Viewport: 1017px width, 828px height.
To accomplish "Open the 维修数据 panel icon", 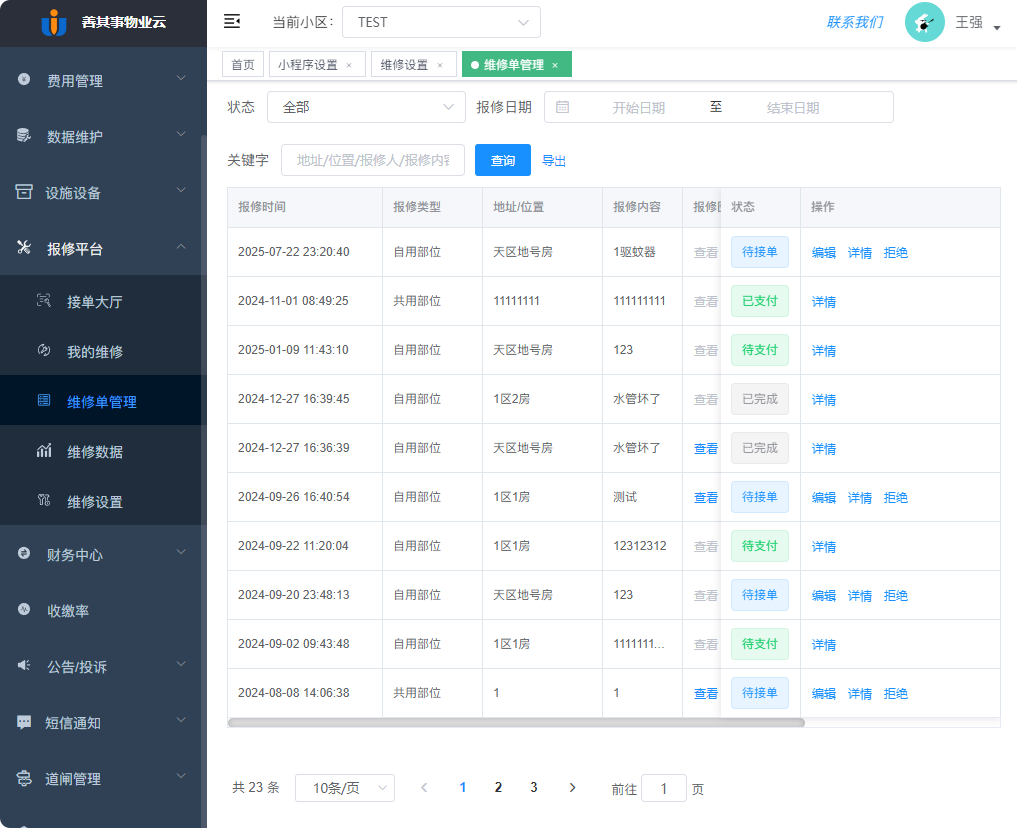I will [x=44, y=450].
